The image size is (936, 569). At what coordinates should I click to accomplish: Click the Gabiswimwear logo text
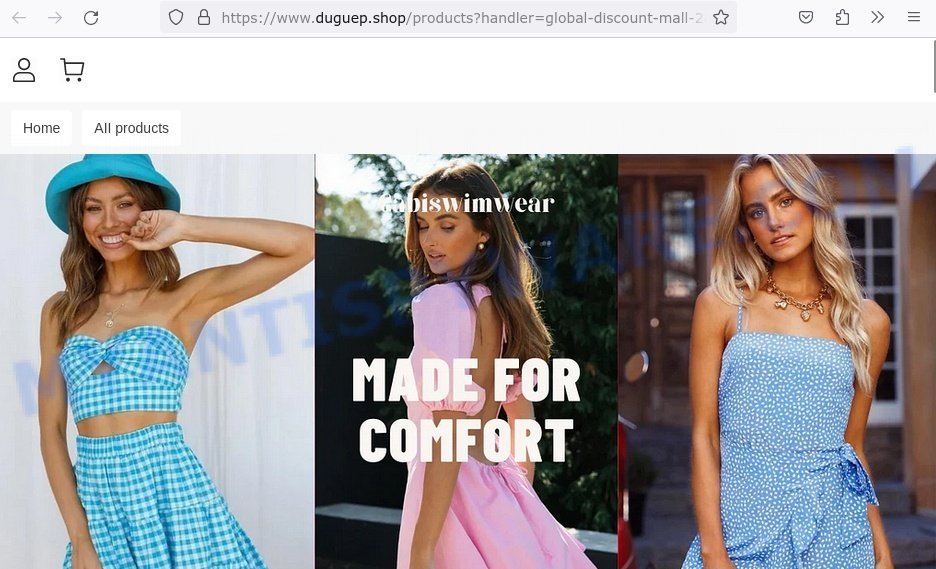tap(467, 204)
